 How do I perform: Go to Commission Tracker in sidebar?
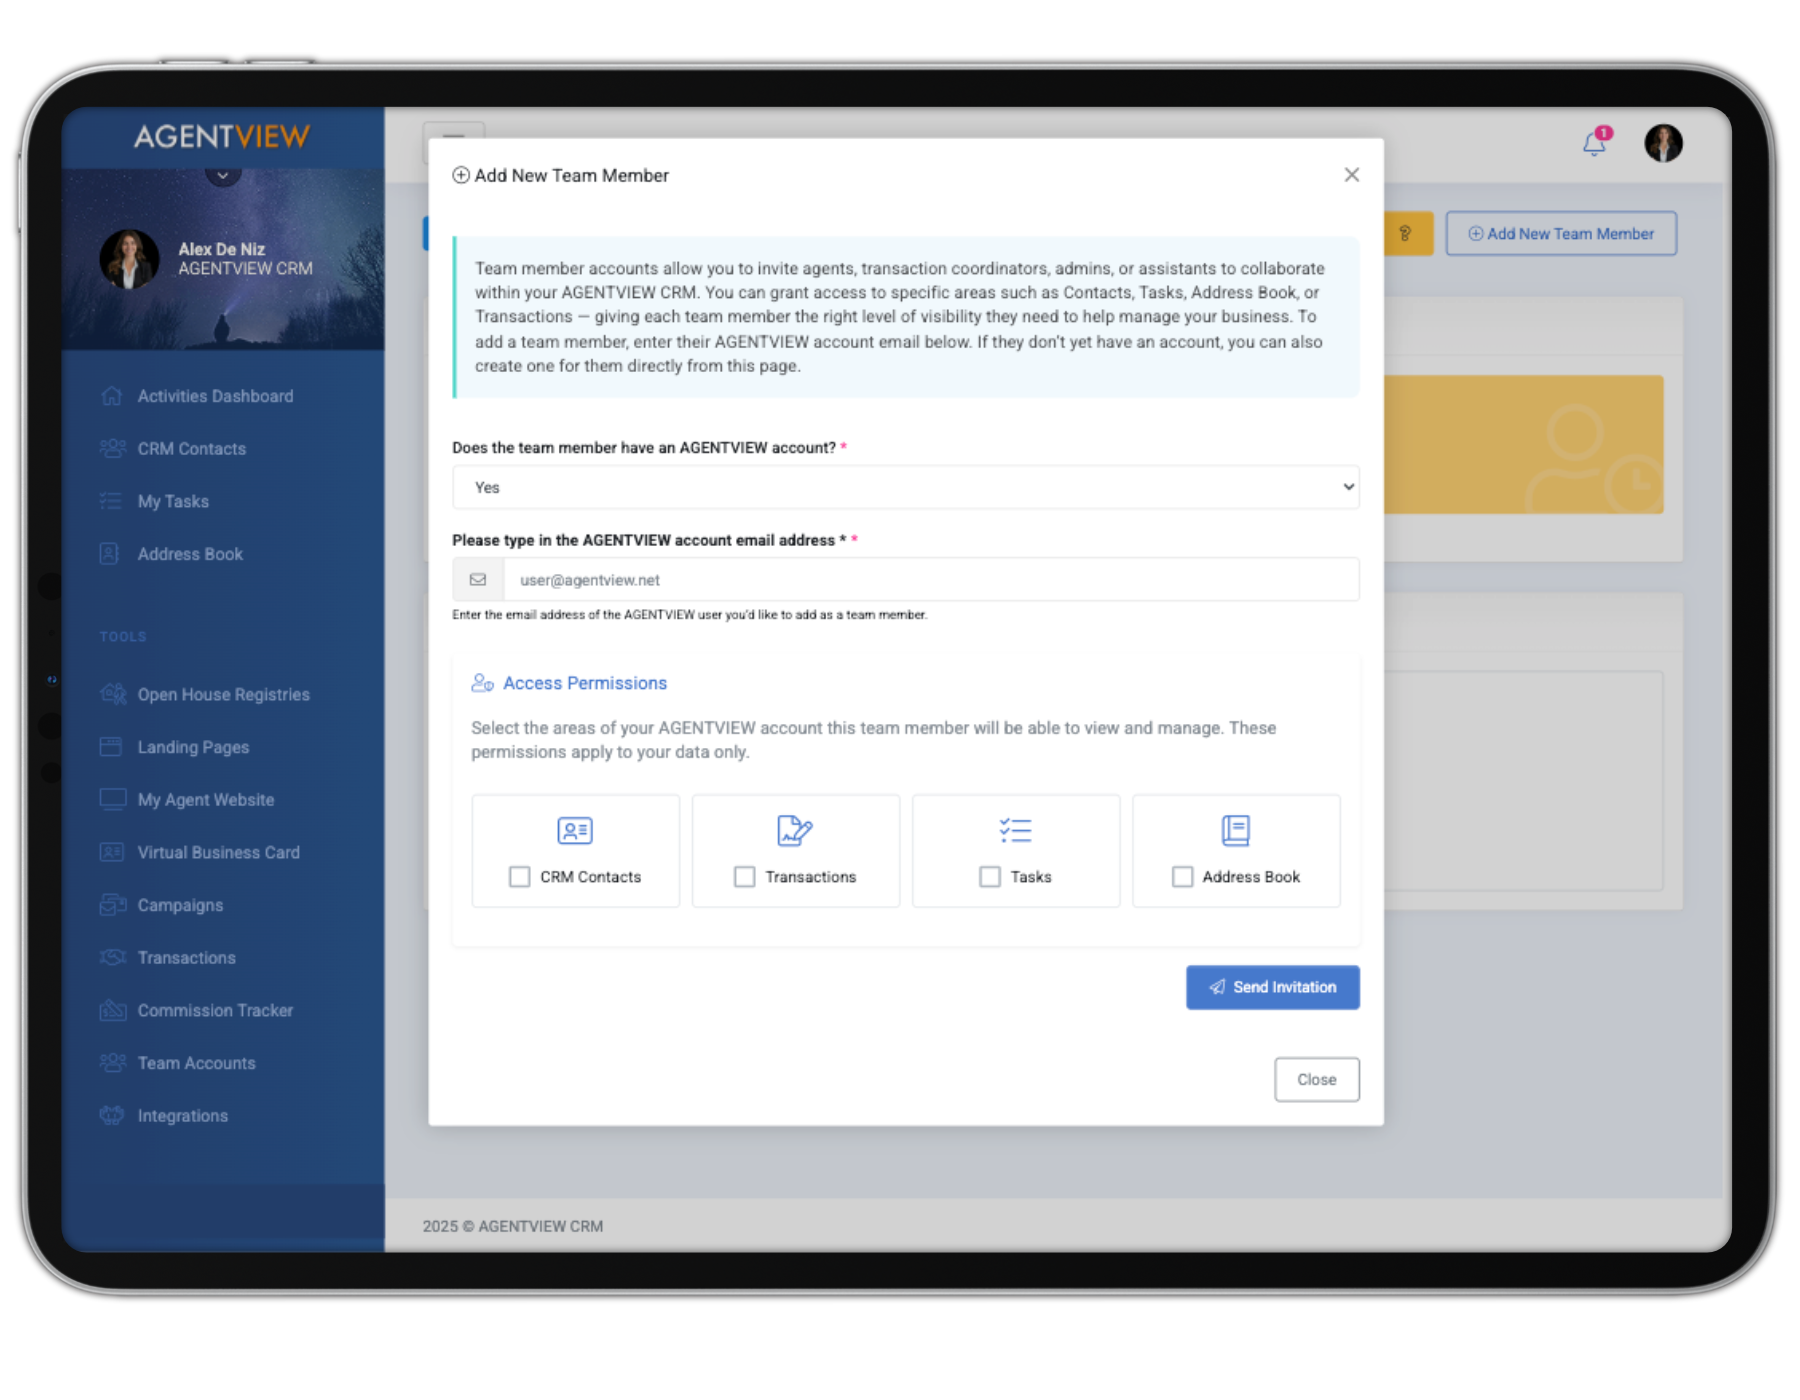[215, 1010]
